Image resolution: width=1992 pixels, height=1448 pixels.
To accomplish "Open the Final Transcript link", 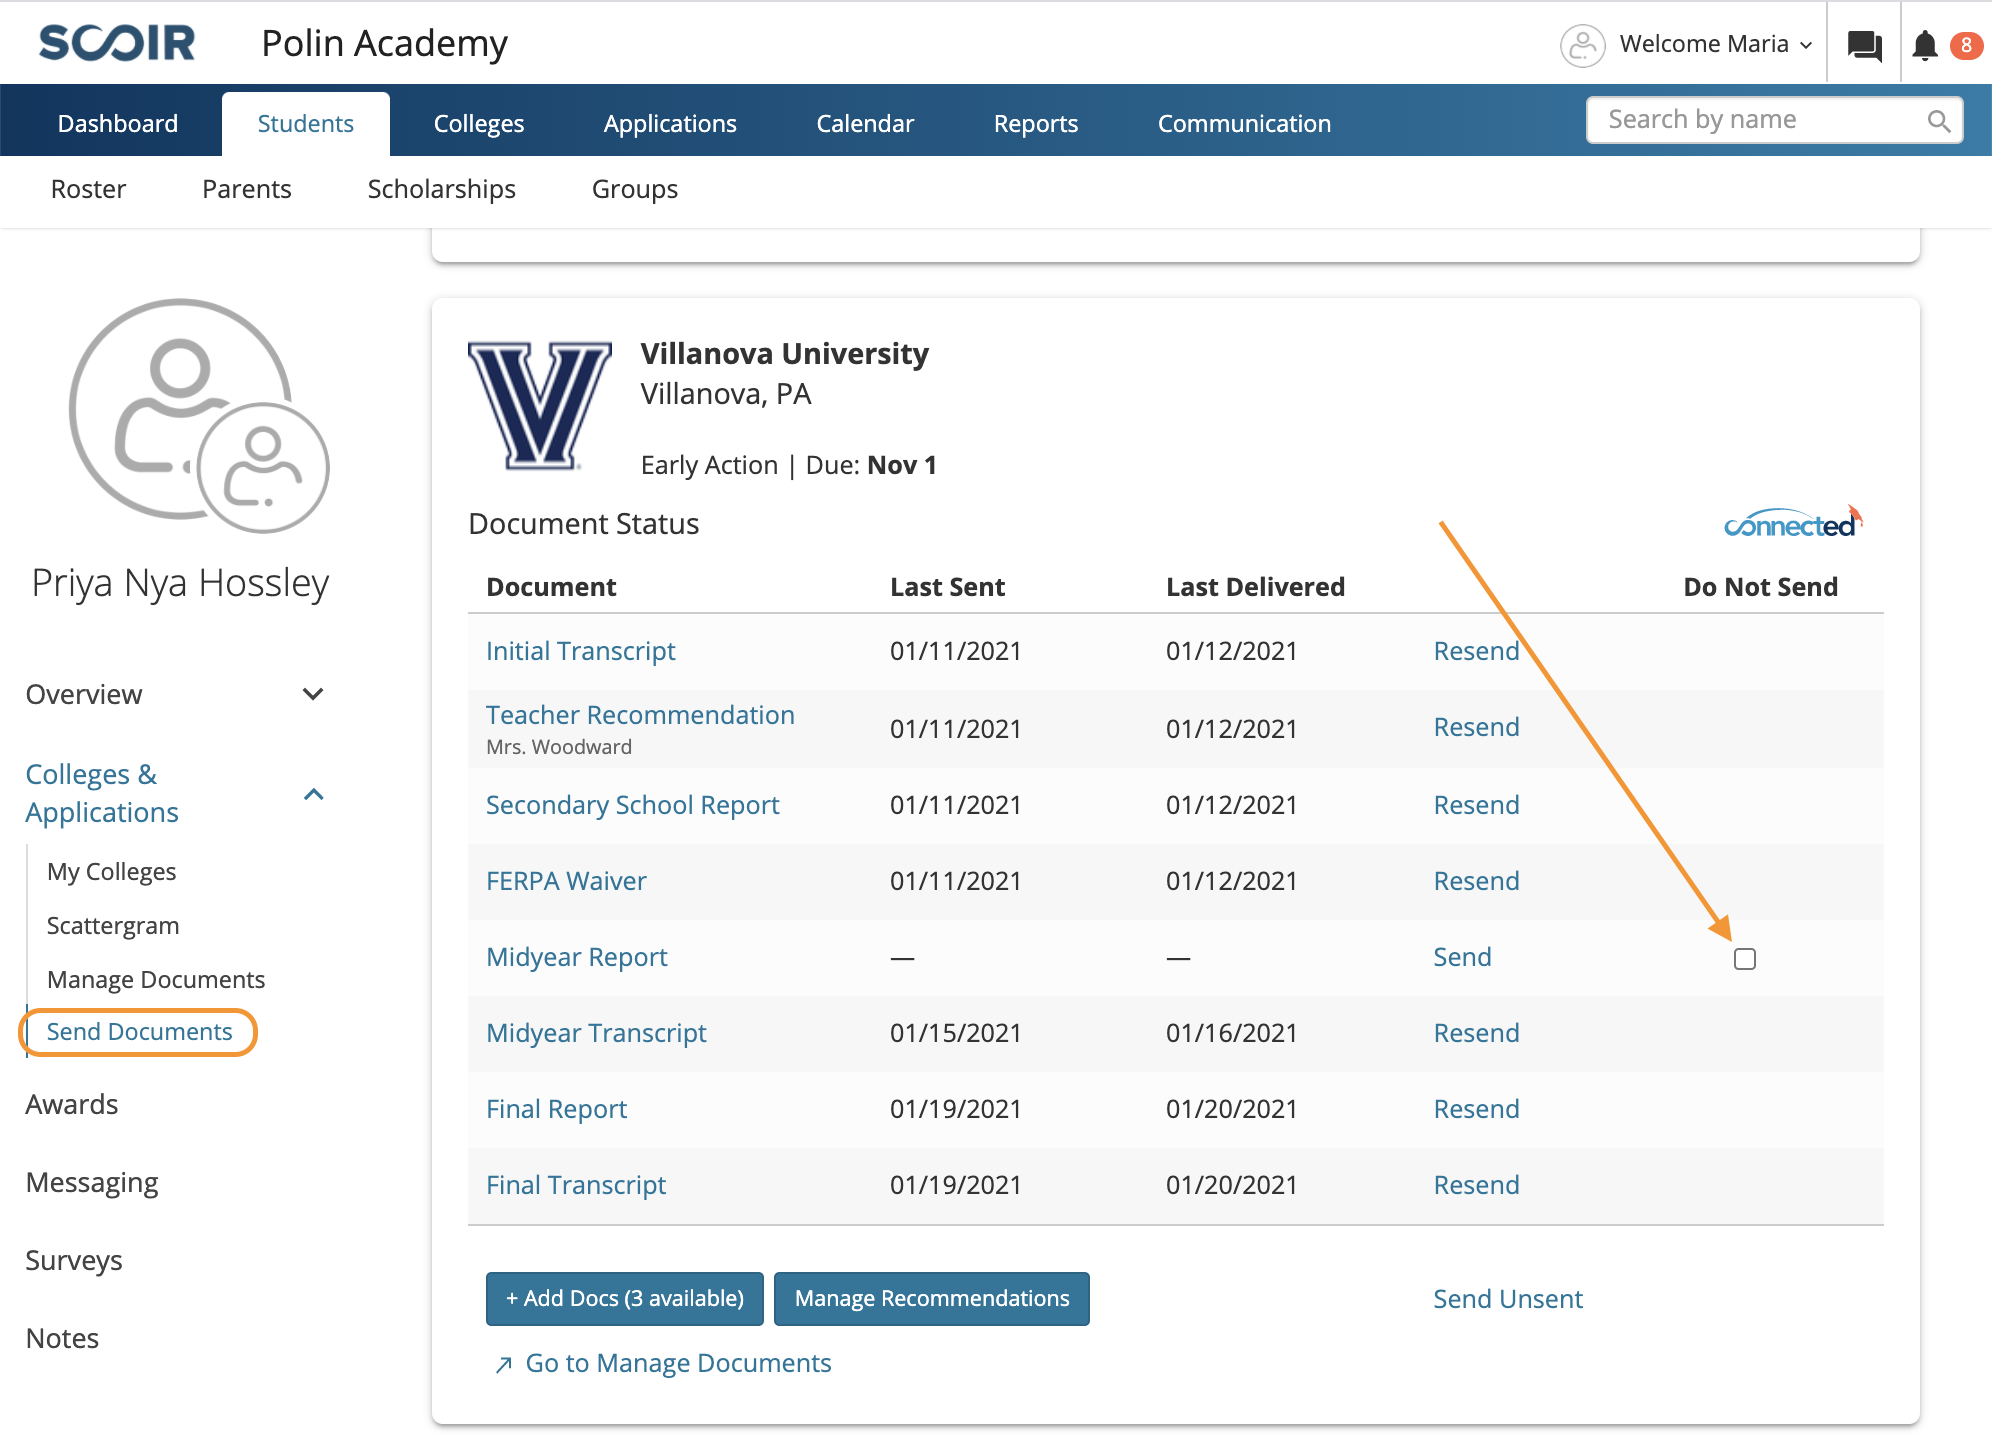I will 576,1185.
